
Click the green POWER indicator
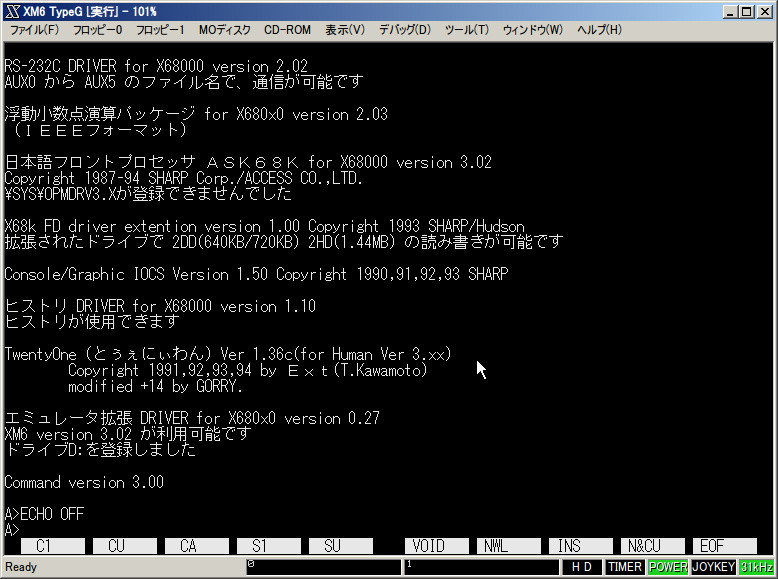point(668,567)
